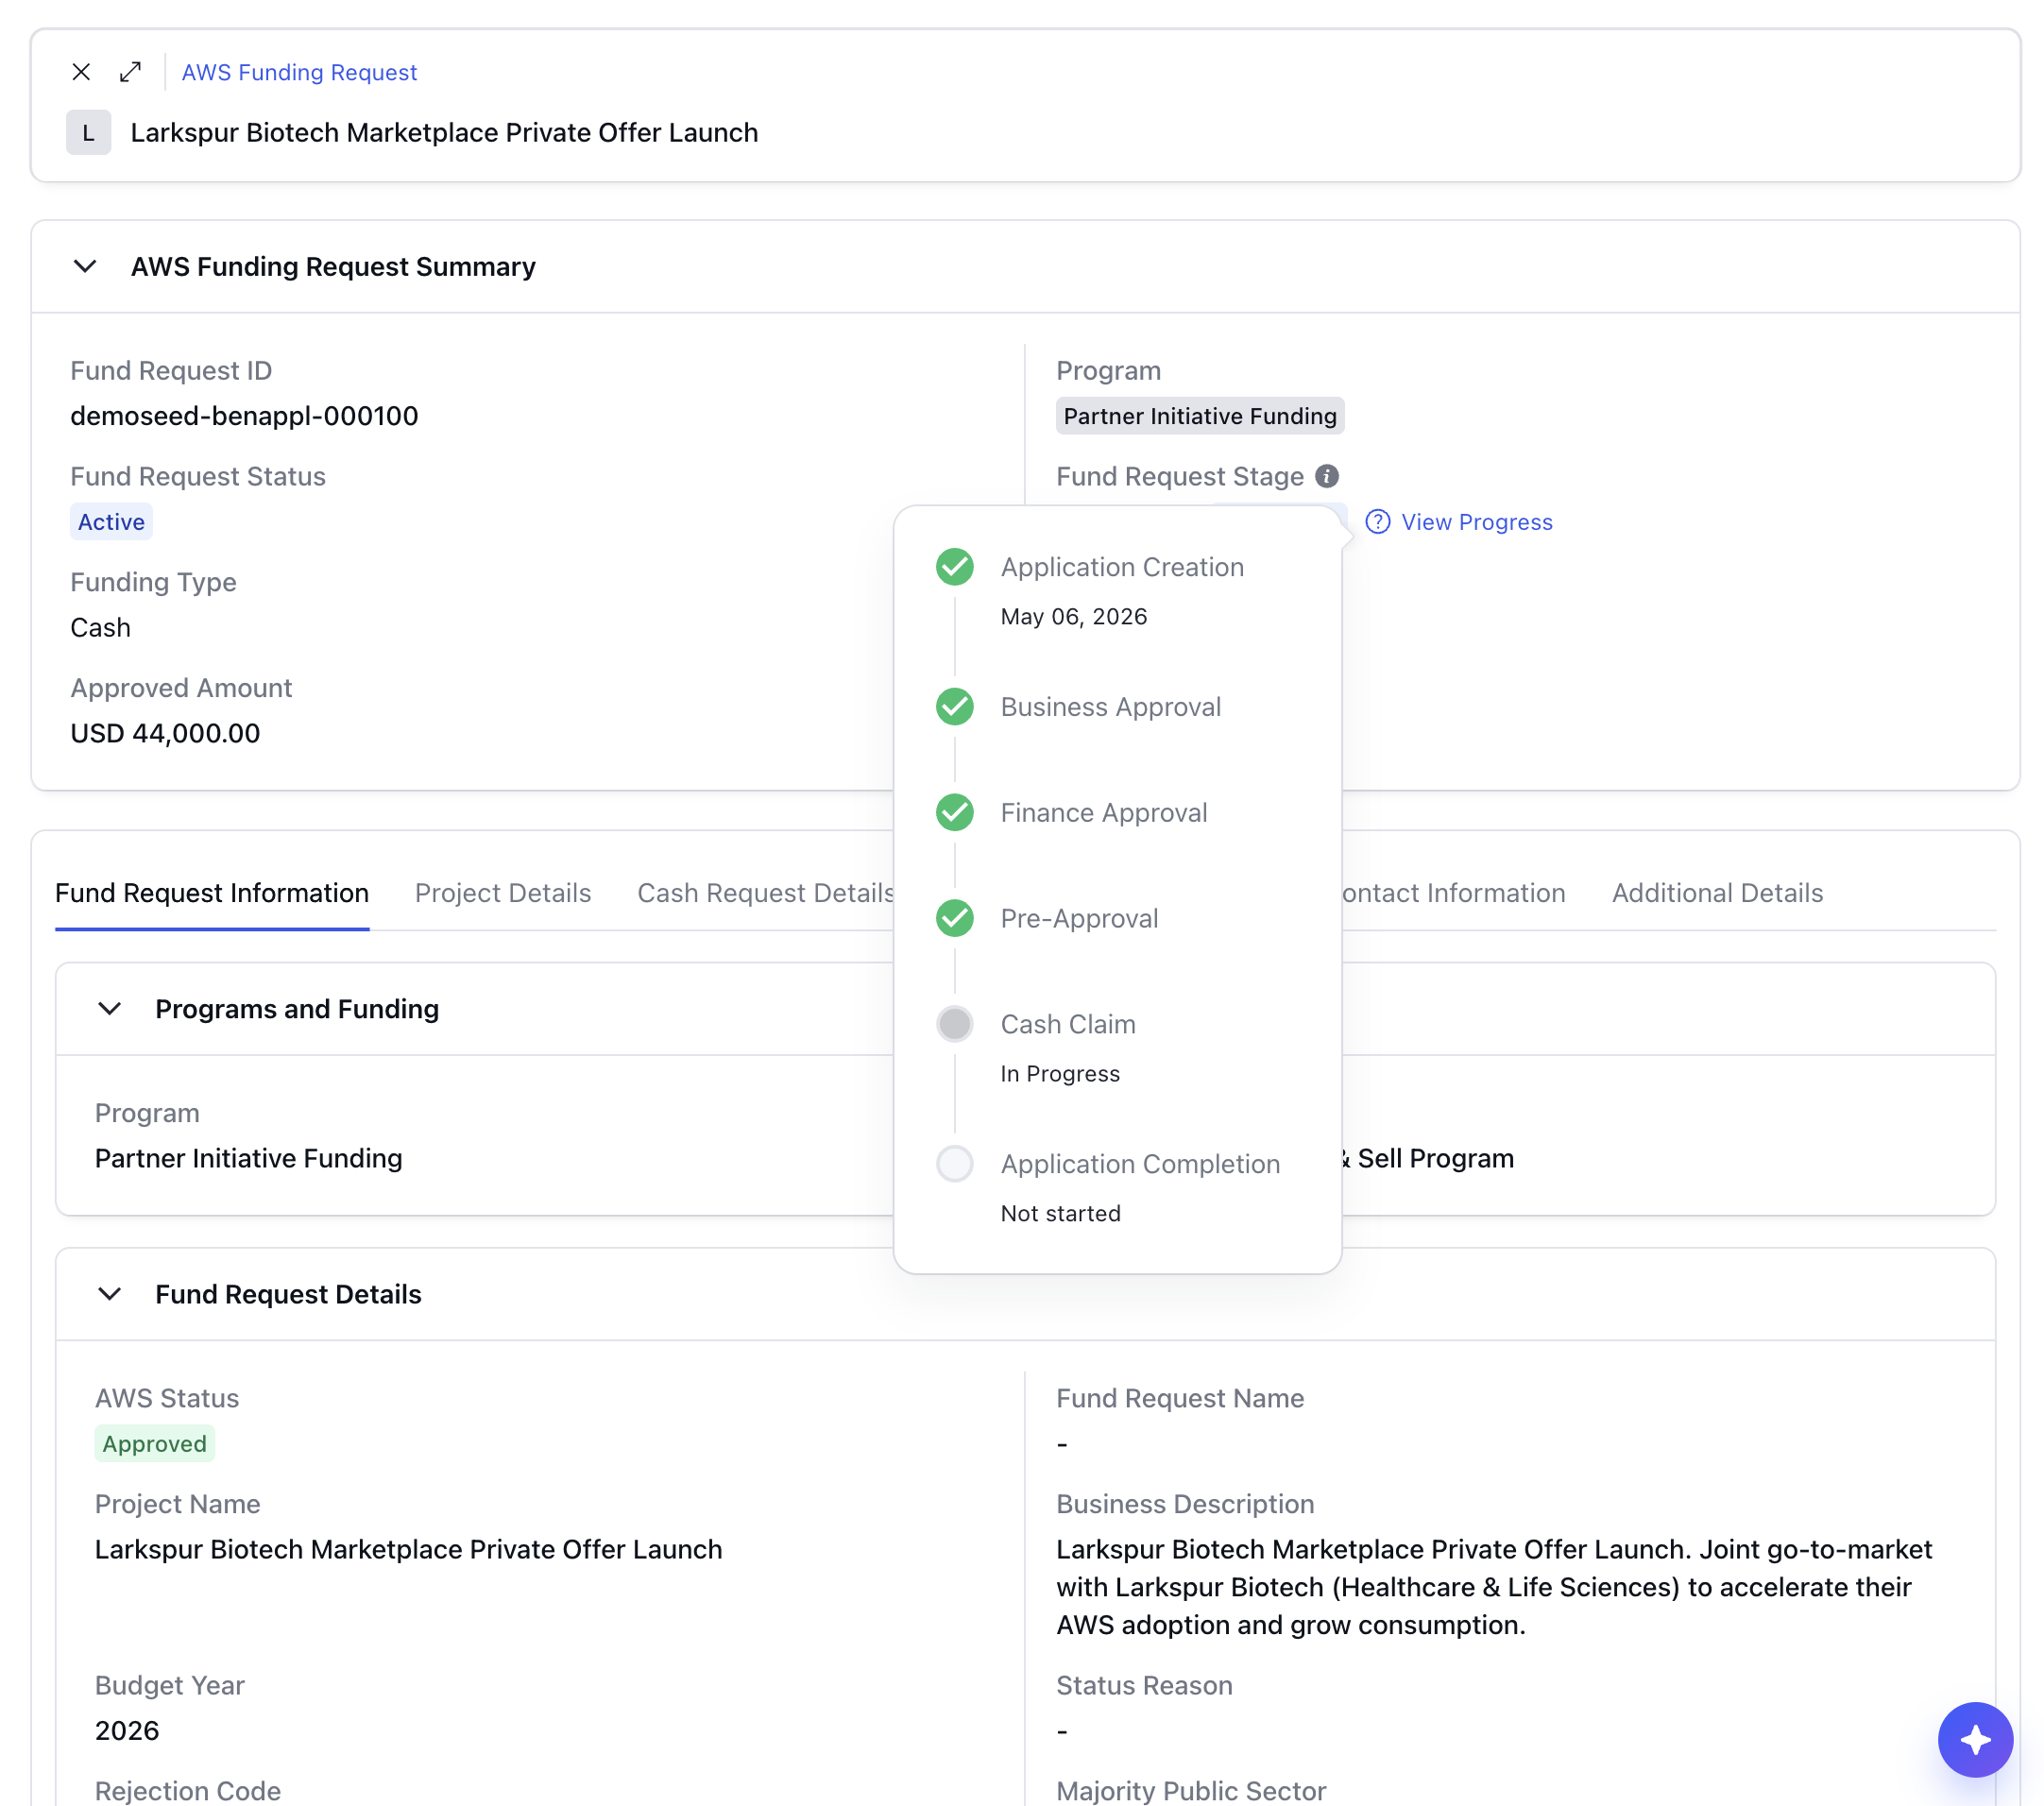Close the funding request panel
Screen dimensions: 2044x1806
pos(82,72)
